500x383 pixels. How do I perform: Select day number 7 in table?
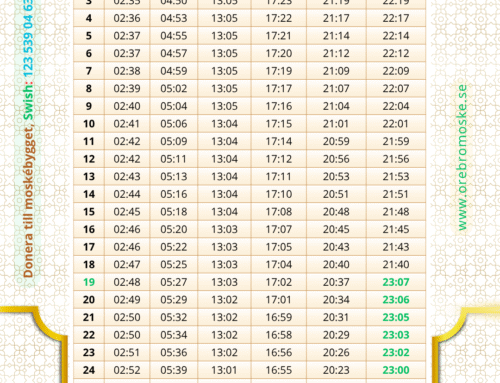pyautogui.click(x=89, y=71)
